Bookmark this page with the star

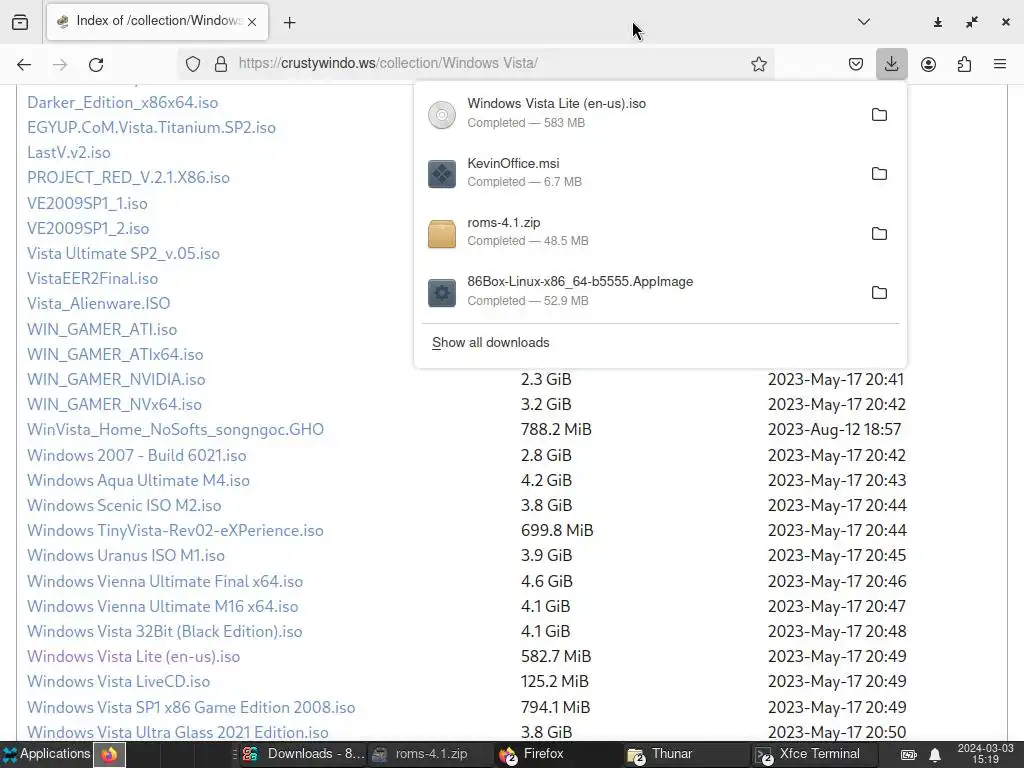pos(758,64)
